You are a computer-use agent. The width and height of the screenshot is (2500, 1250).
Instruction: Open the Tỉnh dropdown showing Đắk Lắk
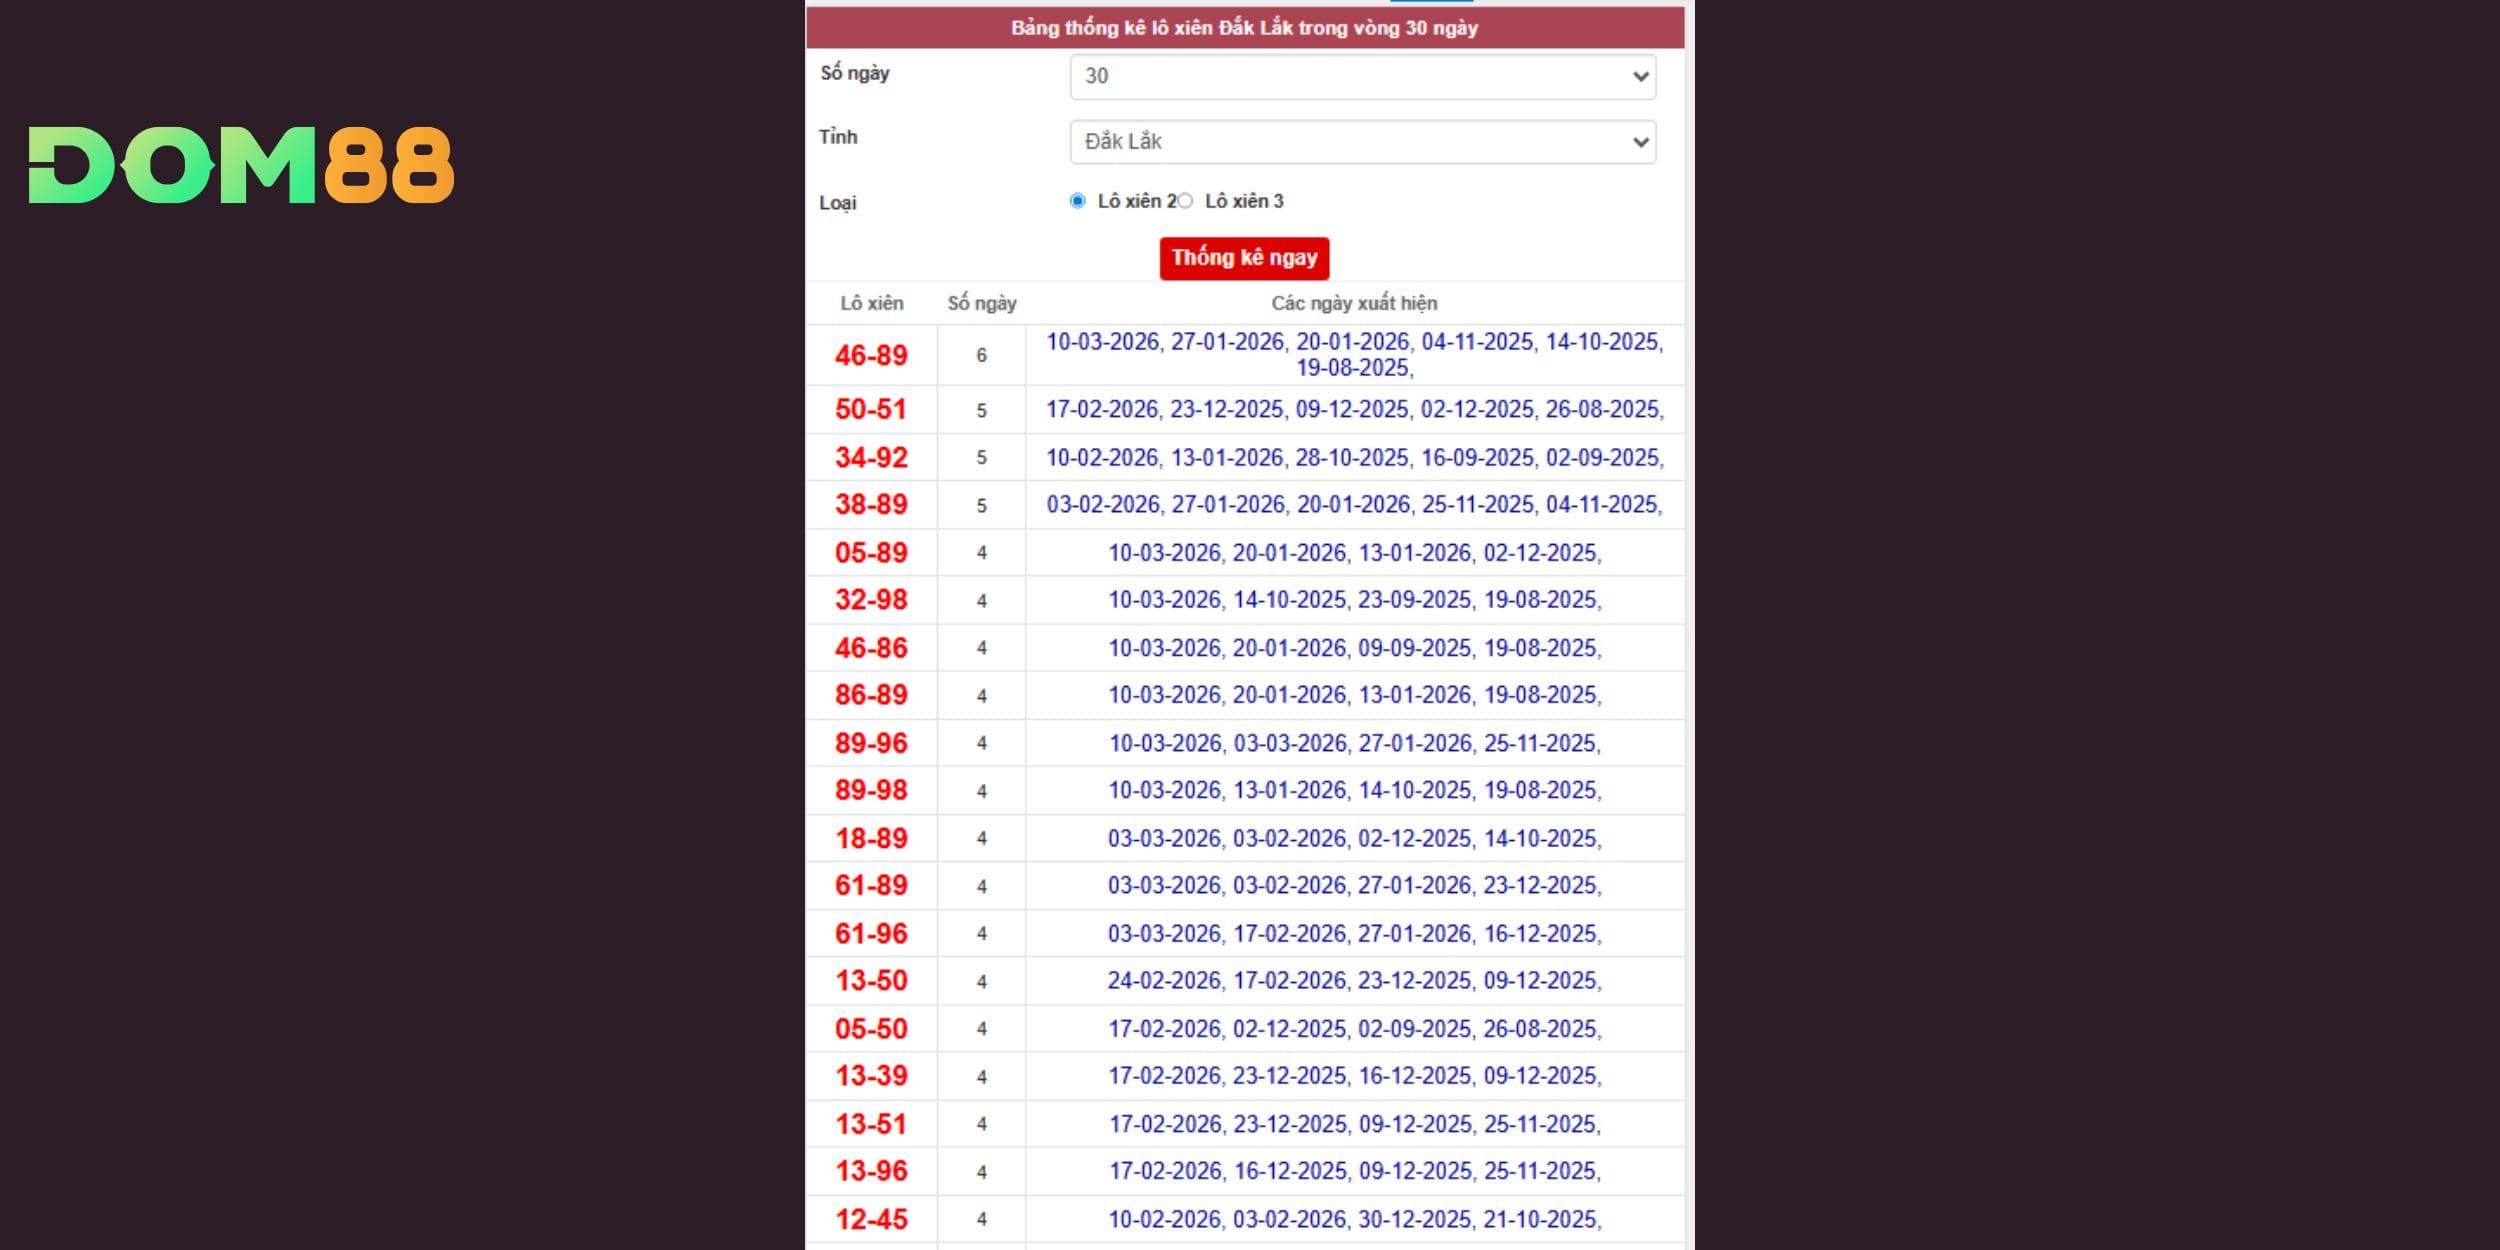click(1362, 142)
